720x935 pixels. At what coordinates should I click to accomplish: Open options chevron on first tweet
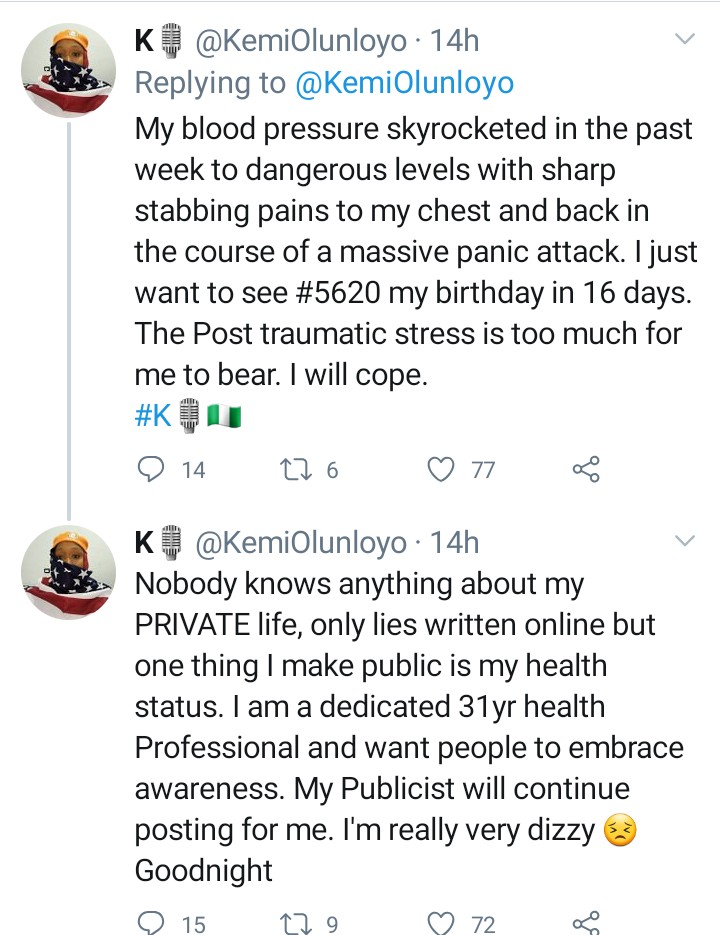click(x=685, y=40)
